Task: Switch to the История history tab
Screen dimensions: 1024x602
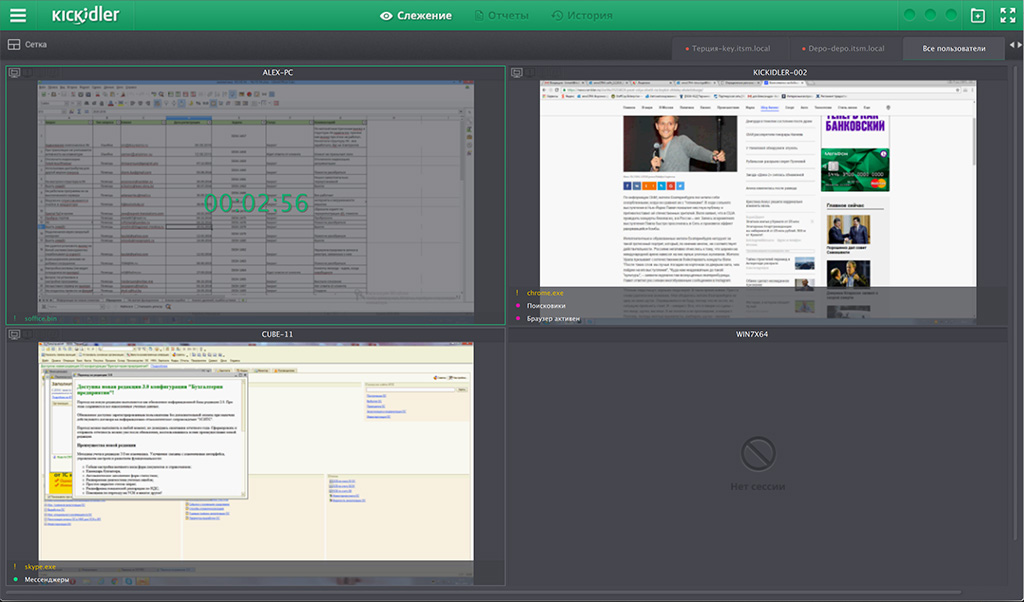Action: pos(582,16)
